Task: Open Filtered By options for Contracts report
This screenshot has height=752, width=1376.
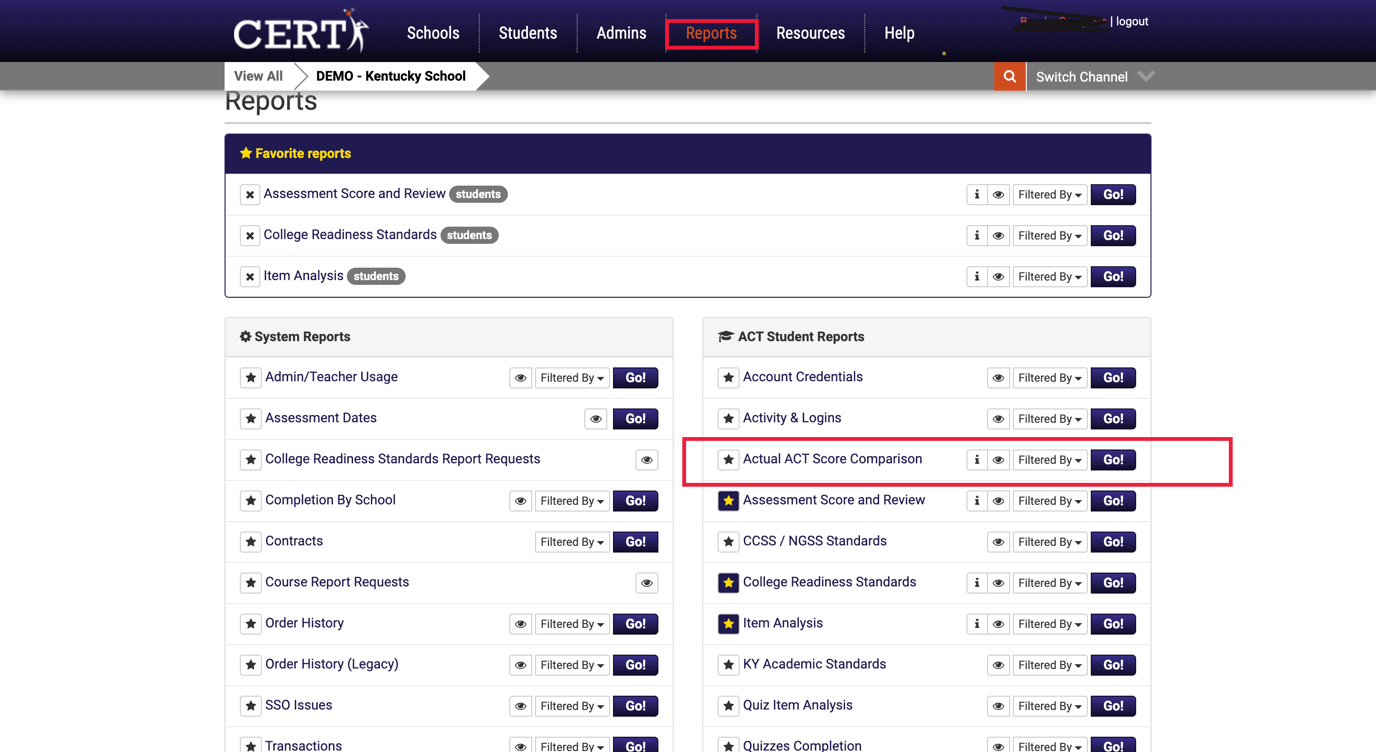Action: coord(571,541)
